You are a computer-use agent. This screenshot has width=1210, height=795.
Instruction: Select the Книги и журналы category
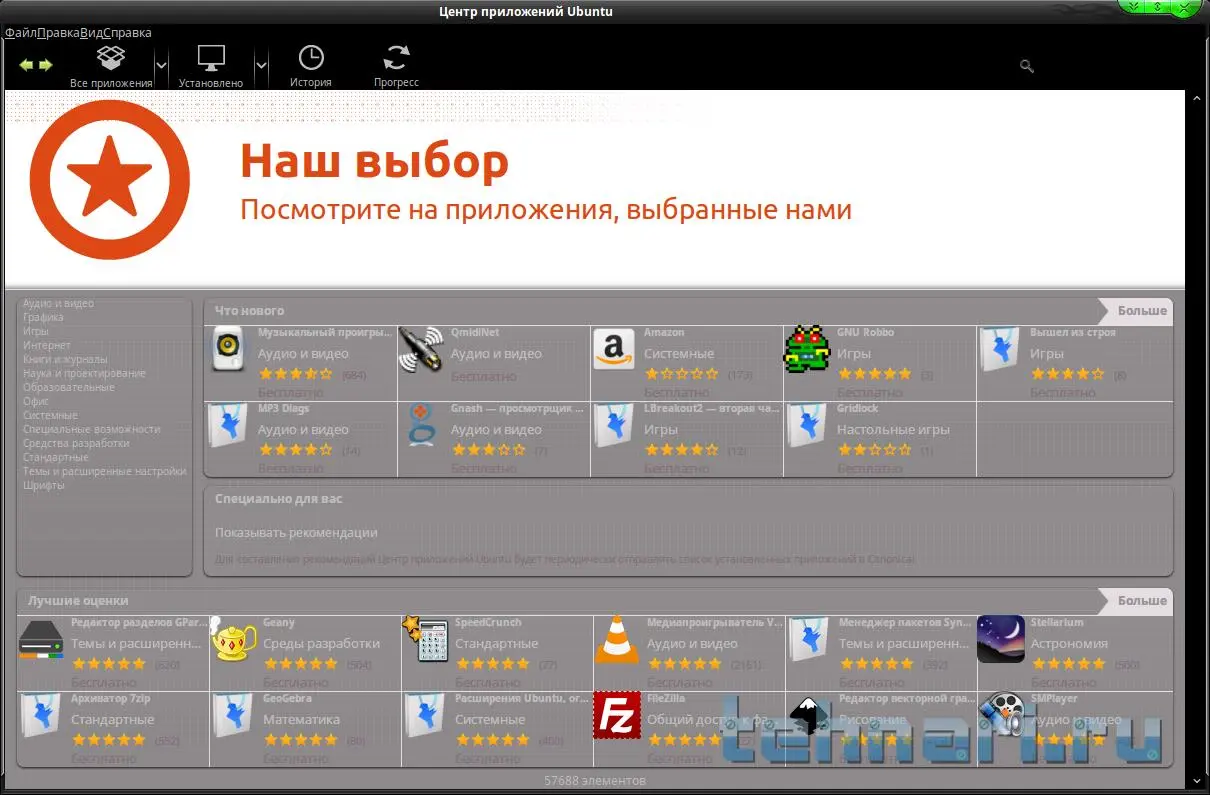(x=65, y=359)
